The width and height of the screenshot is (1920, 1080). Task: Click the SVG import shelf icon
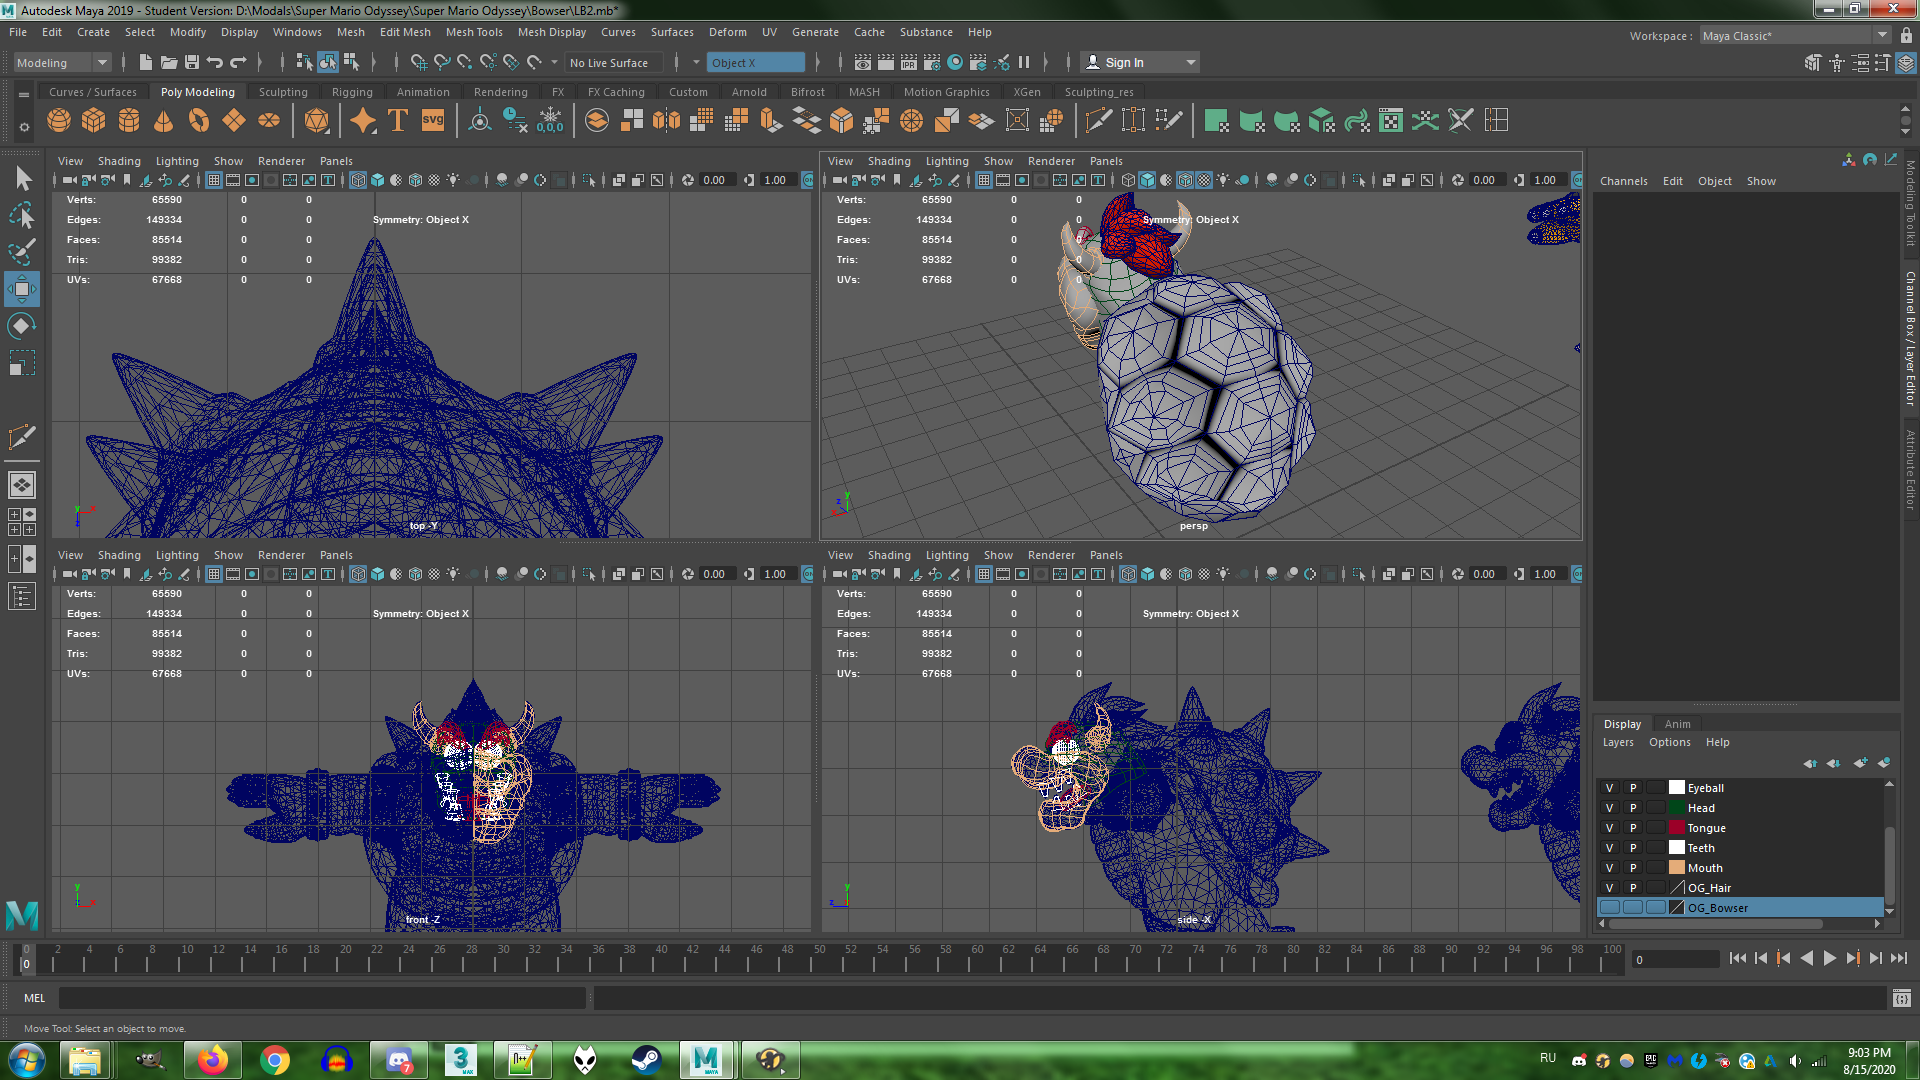tap(433, 121)
